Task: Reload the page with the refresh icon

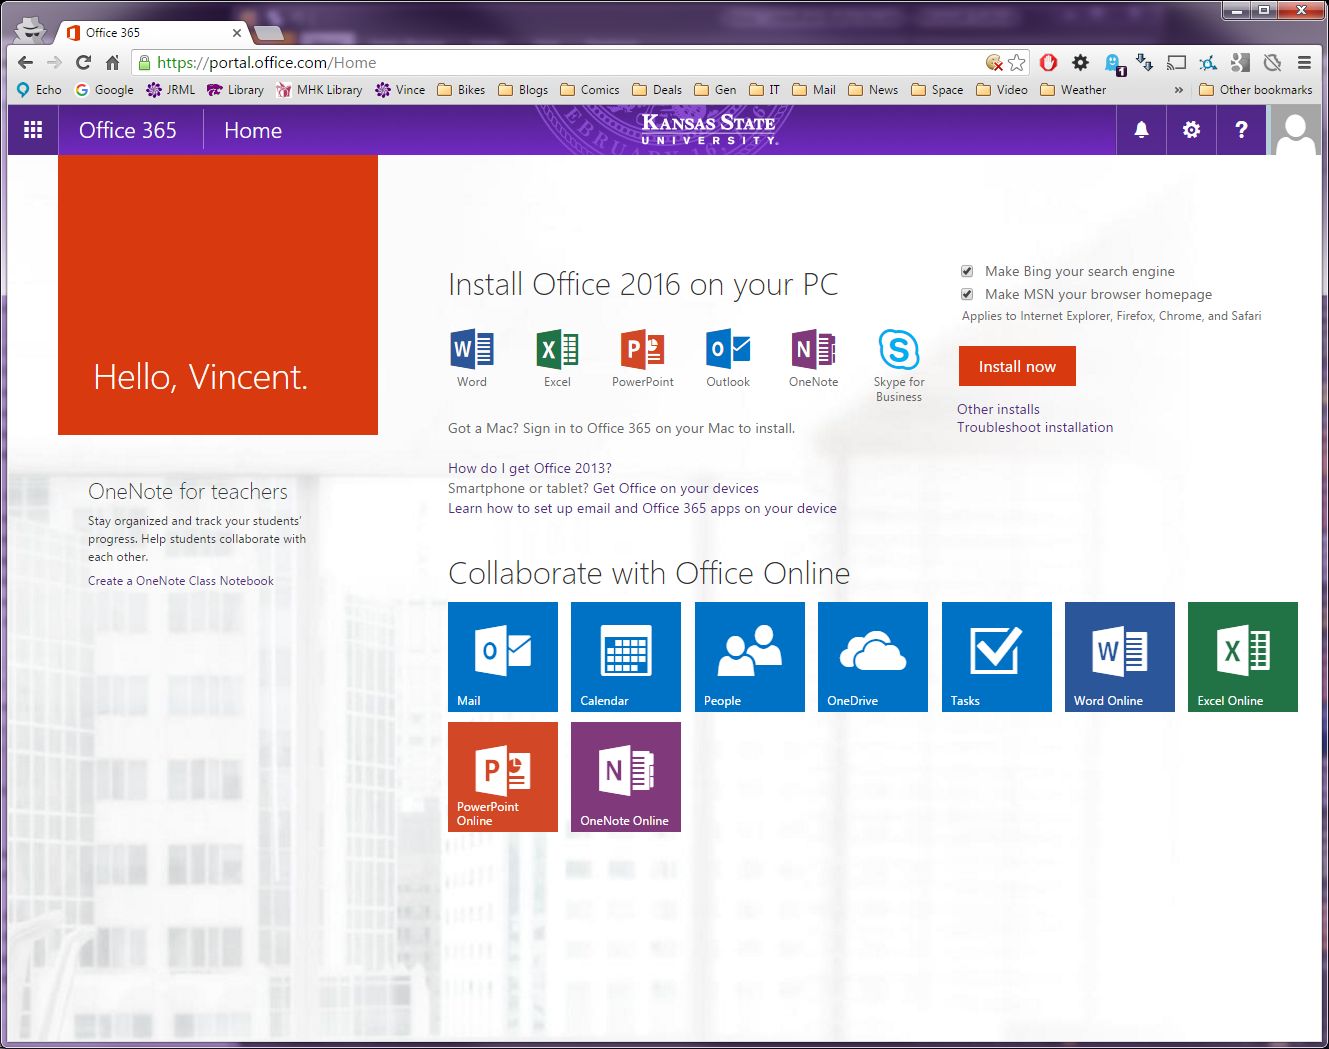Action: 84,62
